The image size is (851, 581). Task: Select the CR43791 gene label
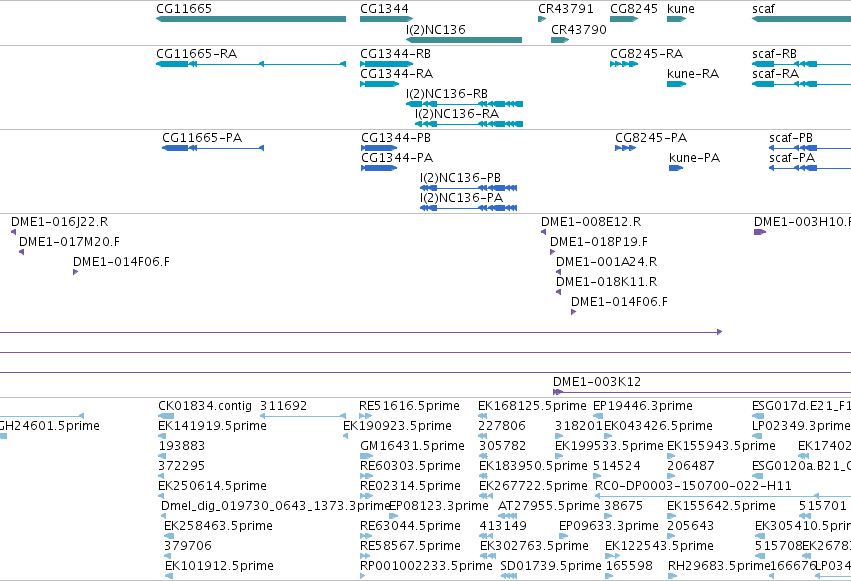click(566, 9)
